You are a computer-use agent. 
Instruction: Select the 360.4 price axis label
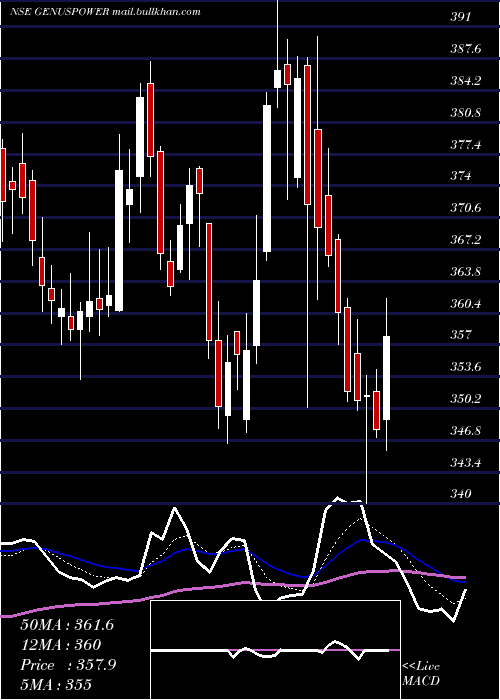[x=466, y=304]
